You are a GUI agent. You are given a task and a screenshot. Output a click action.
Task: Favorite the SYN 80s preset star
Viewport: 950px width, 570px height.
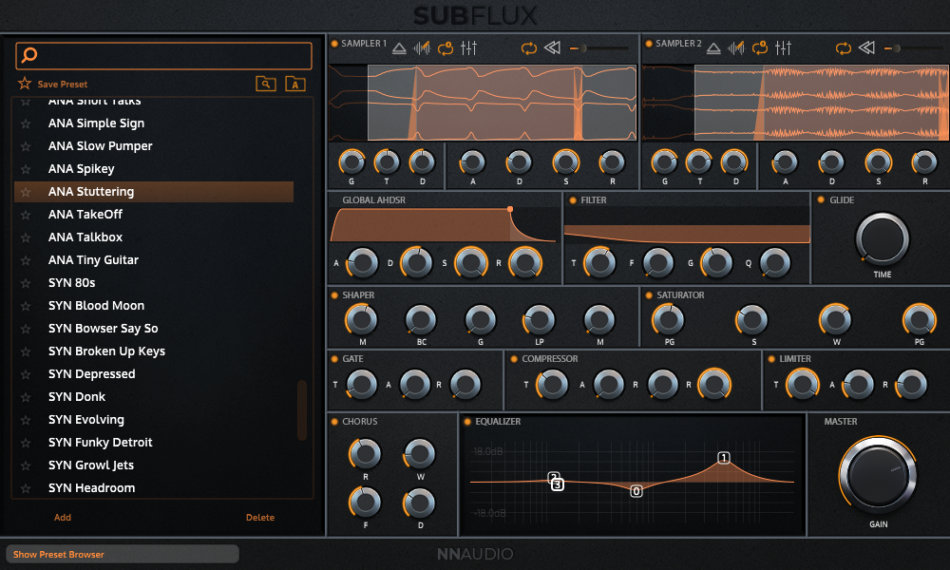coord(25,283)
